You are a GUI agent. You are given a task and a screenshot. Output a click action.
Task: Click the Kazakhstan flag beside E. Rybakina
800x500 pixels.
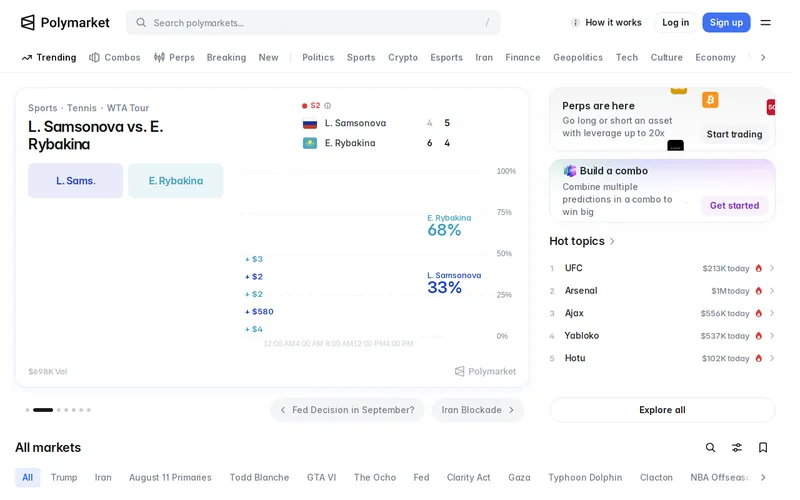coord(310,143)
